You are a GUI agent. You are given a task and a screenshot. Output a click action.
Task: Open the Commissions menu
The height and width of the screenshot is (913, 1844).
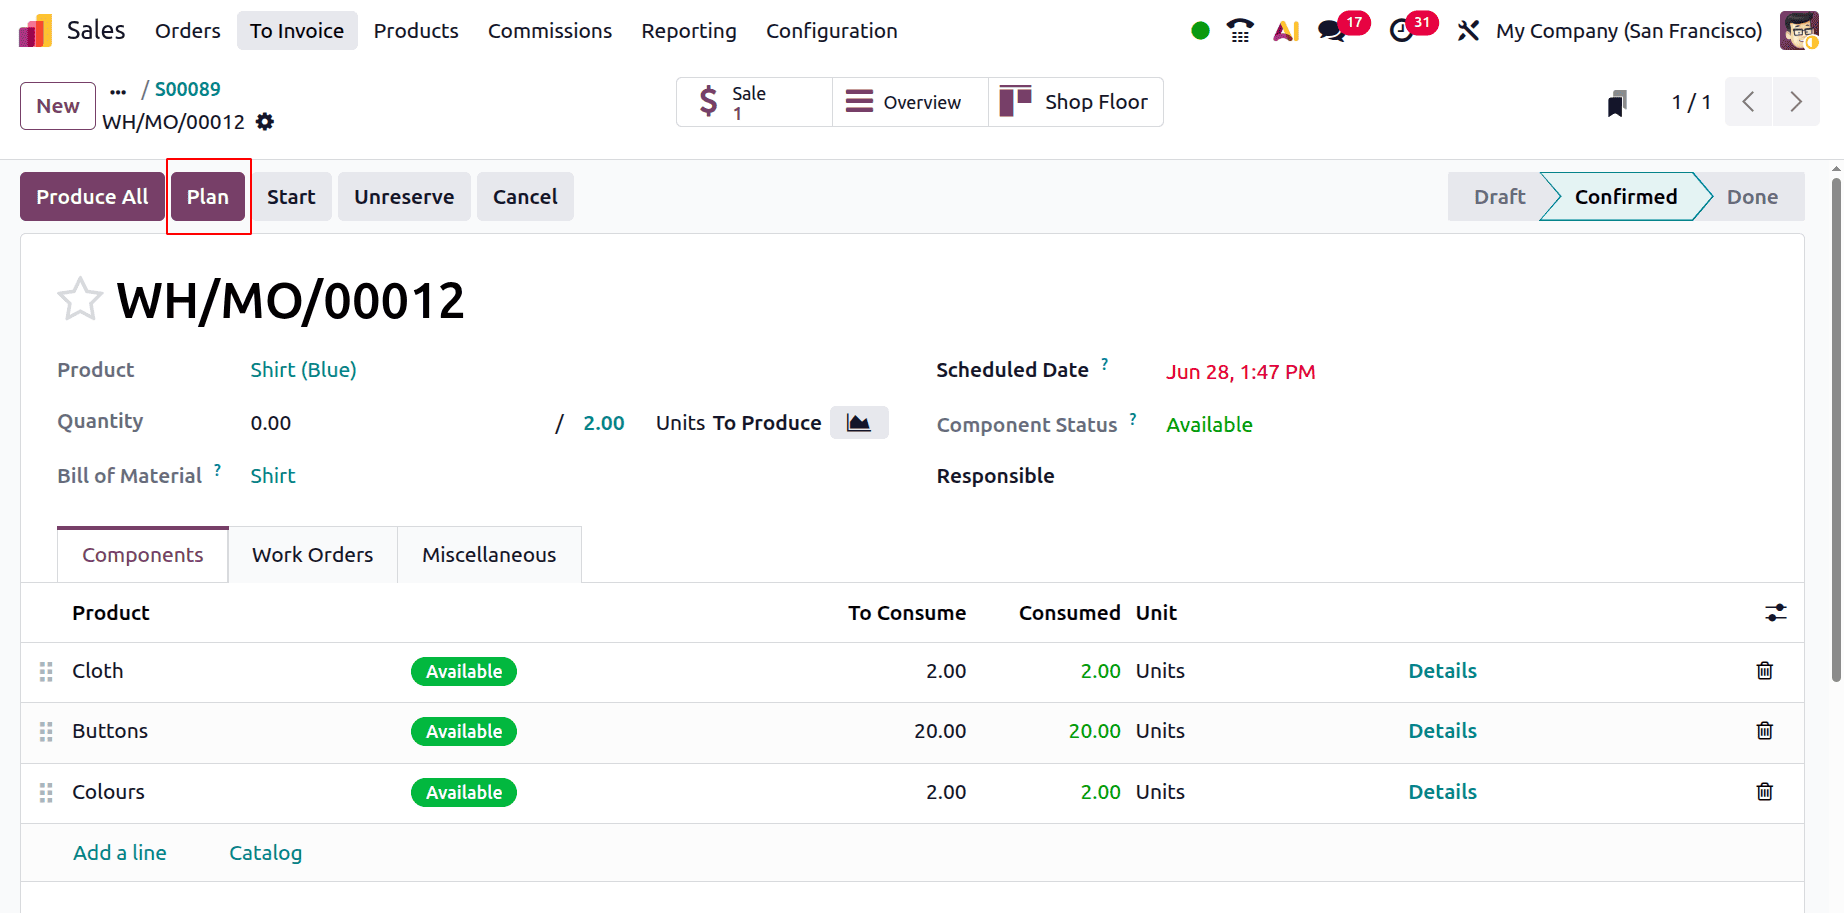(550, 31)
